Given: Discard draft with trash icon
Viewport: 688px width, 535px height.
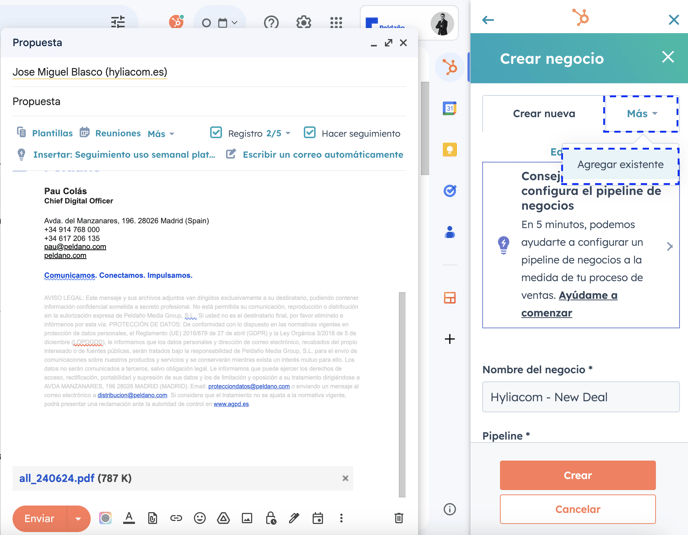Looking at the screenshot, I should tap(399, 518).
